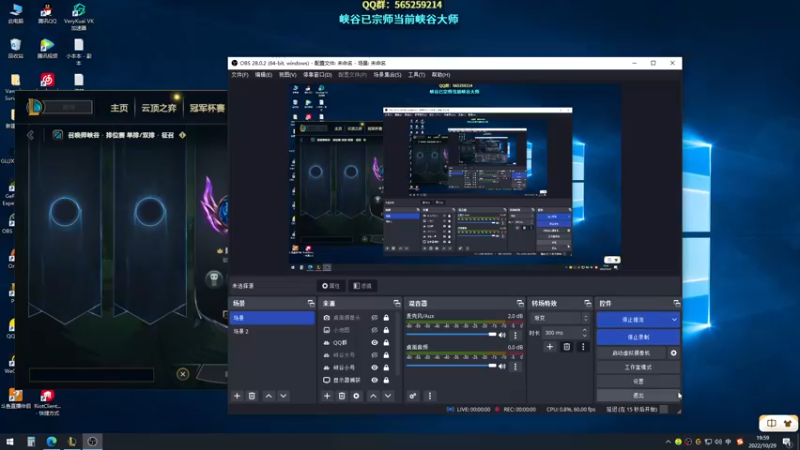Viewport: 800px width, 450px height.
Task: Click the back arrow in League client
Action: (31, 135)
